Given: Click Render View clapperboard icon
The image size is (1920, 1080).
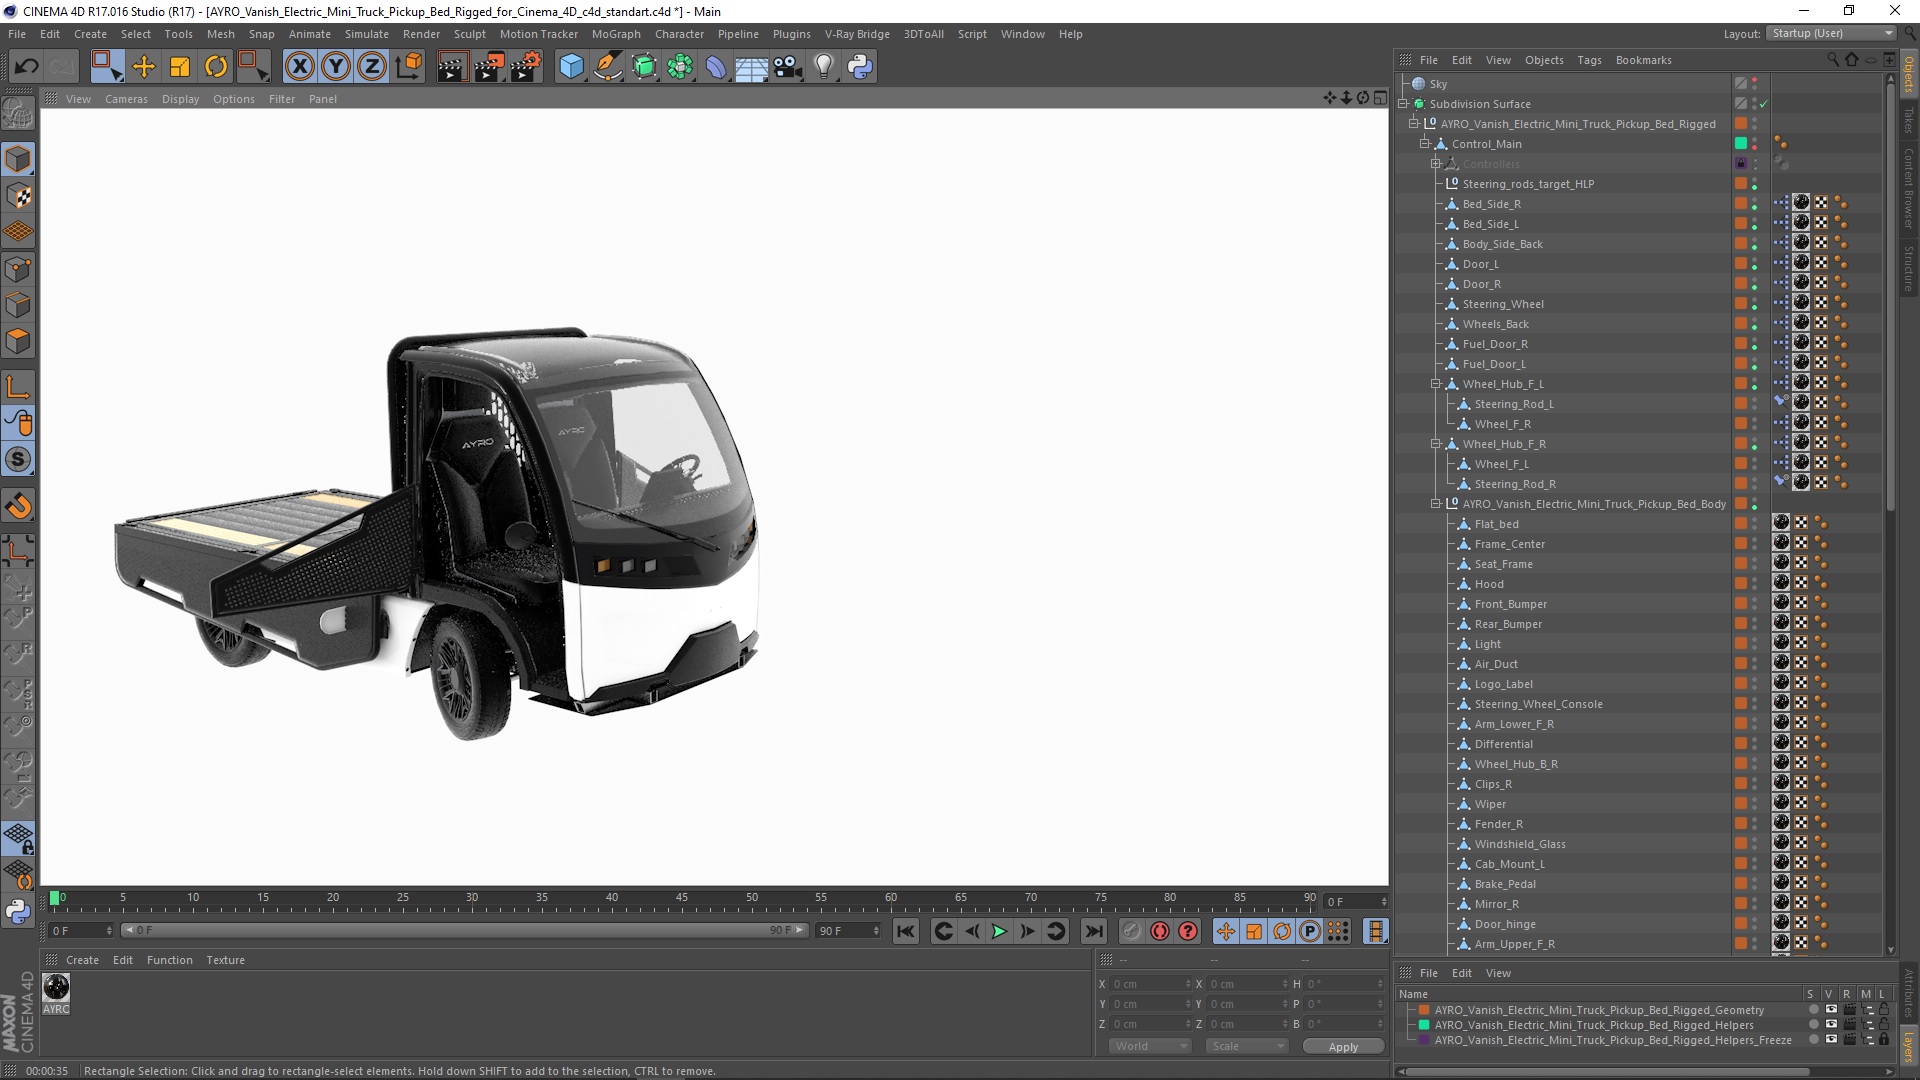Looking at the screenshot, I should coord(452,67).
